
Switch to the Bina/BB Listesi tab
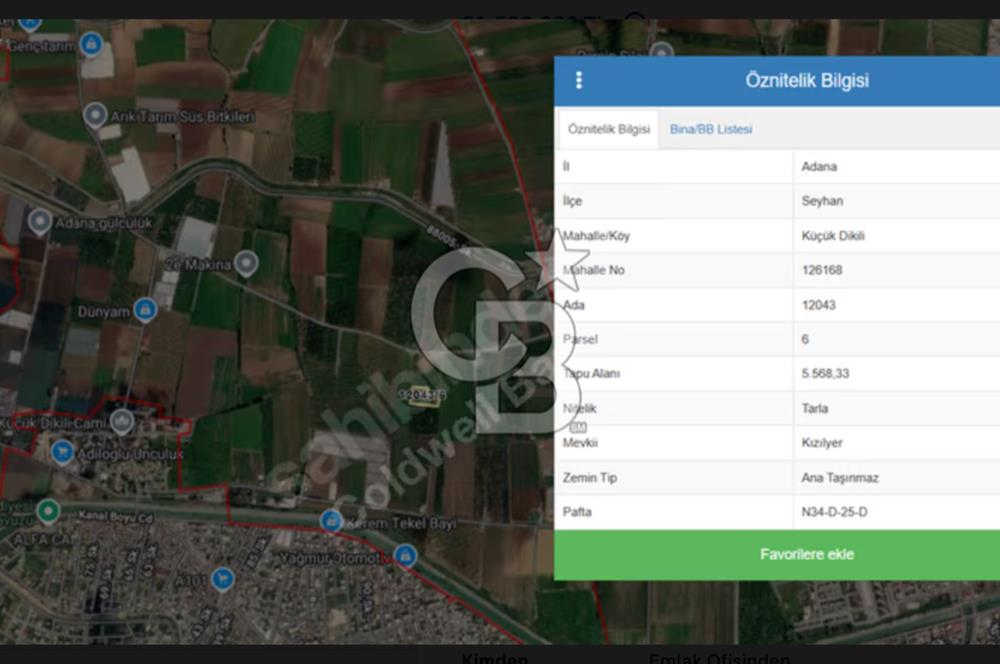point(710,129)
